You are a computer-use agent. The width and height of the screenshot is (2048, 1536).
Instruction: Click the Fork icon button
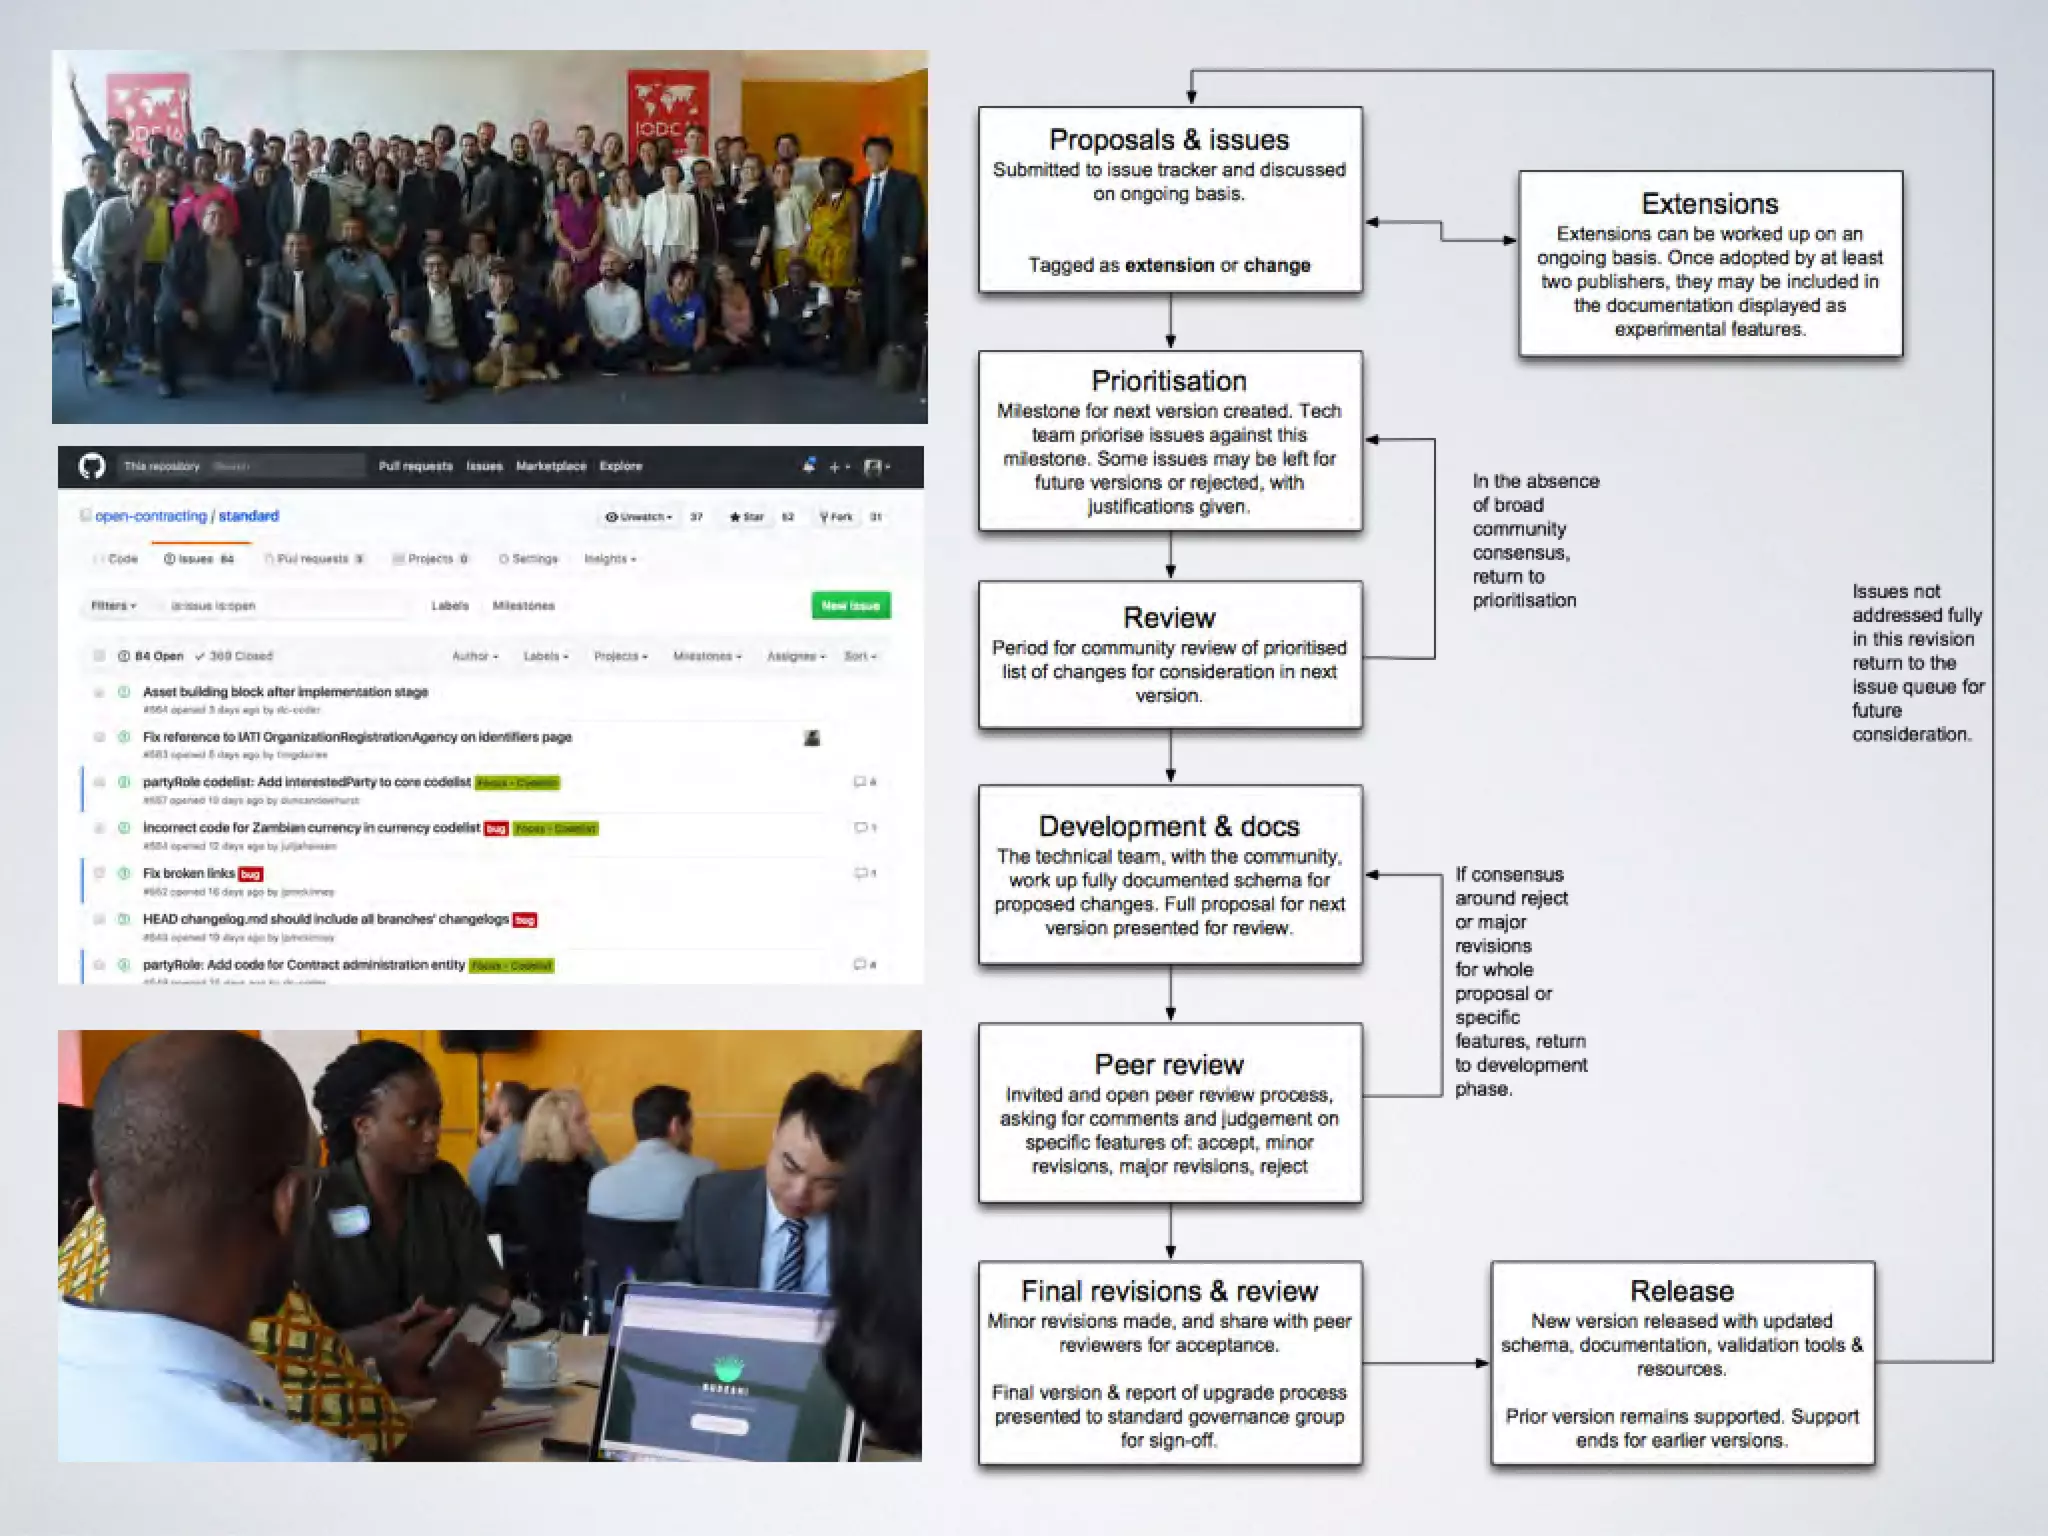836,517
